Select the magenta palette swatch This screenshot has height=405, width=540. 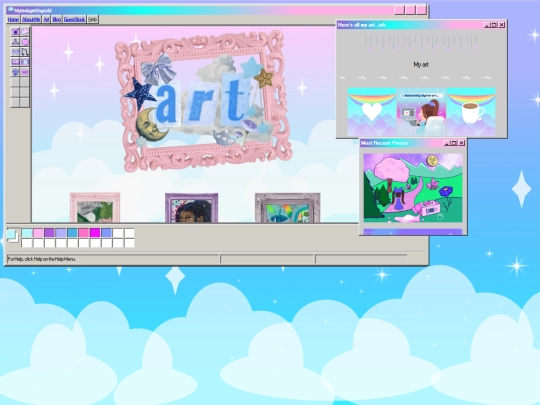[95, 233]
